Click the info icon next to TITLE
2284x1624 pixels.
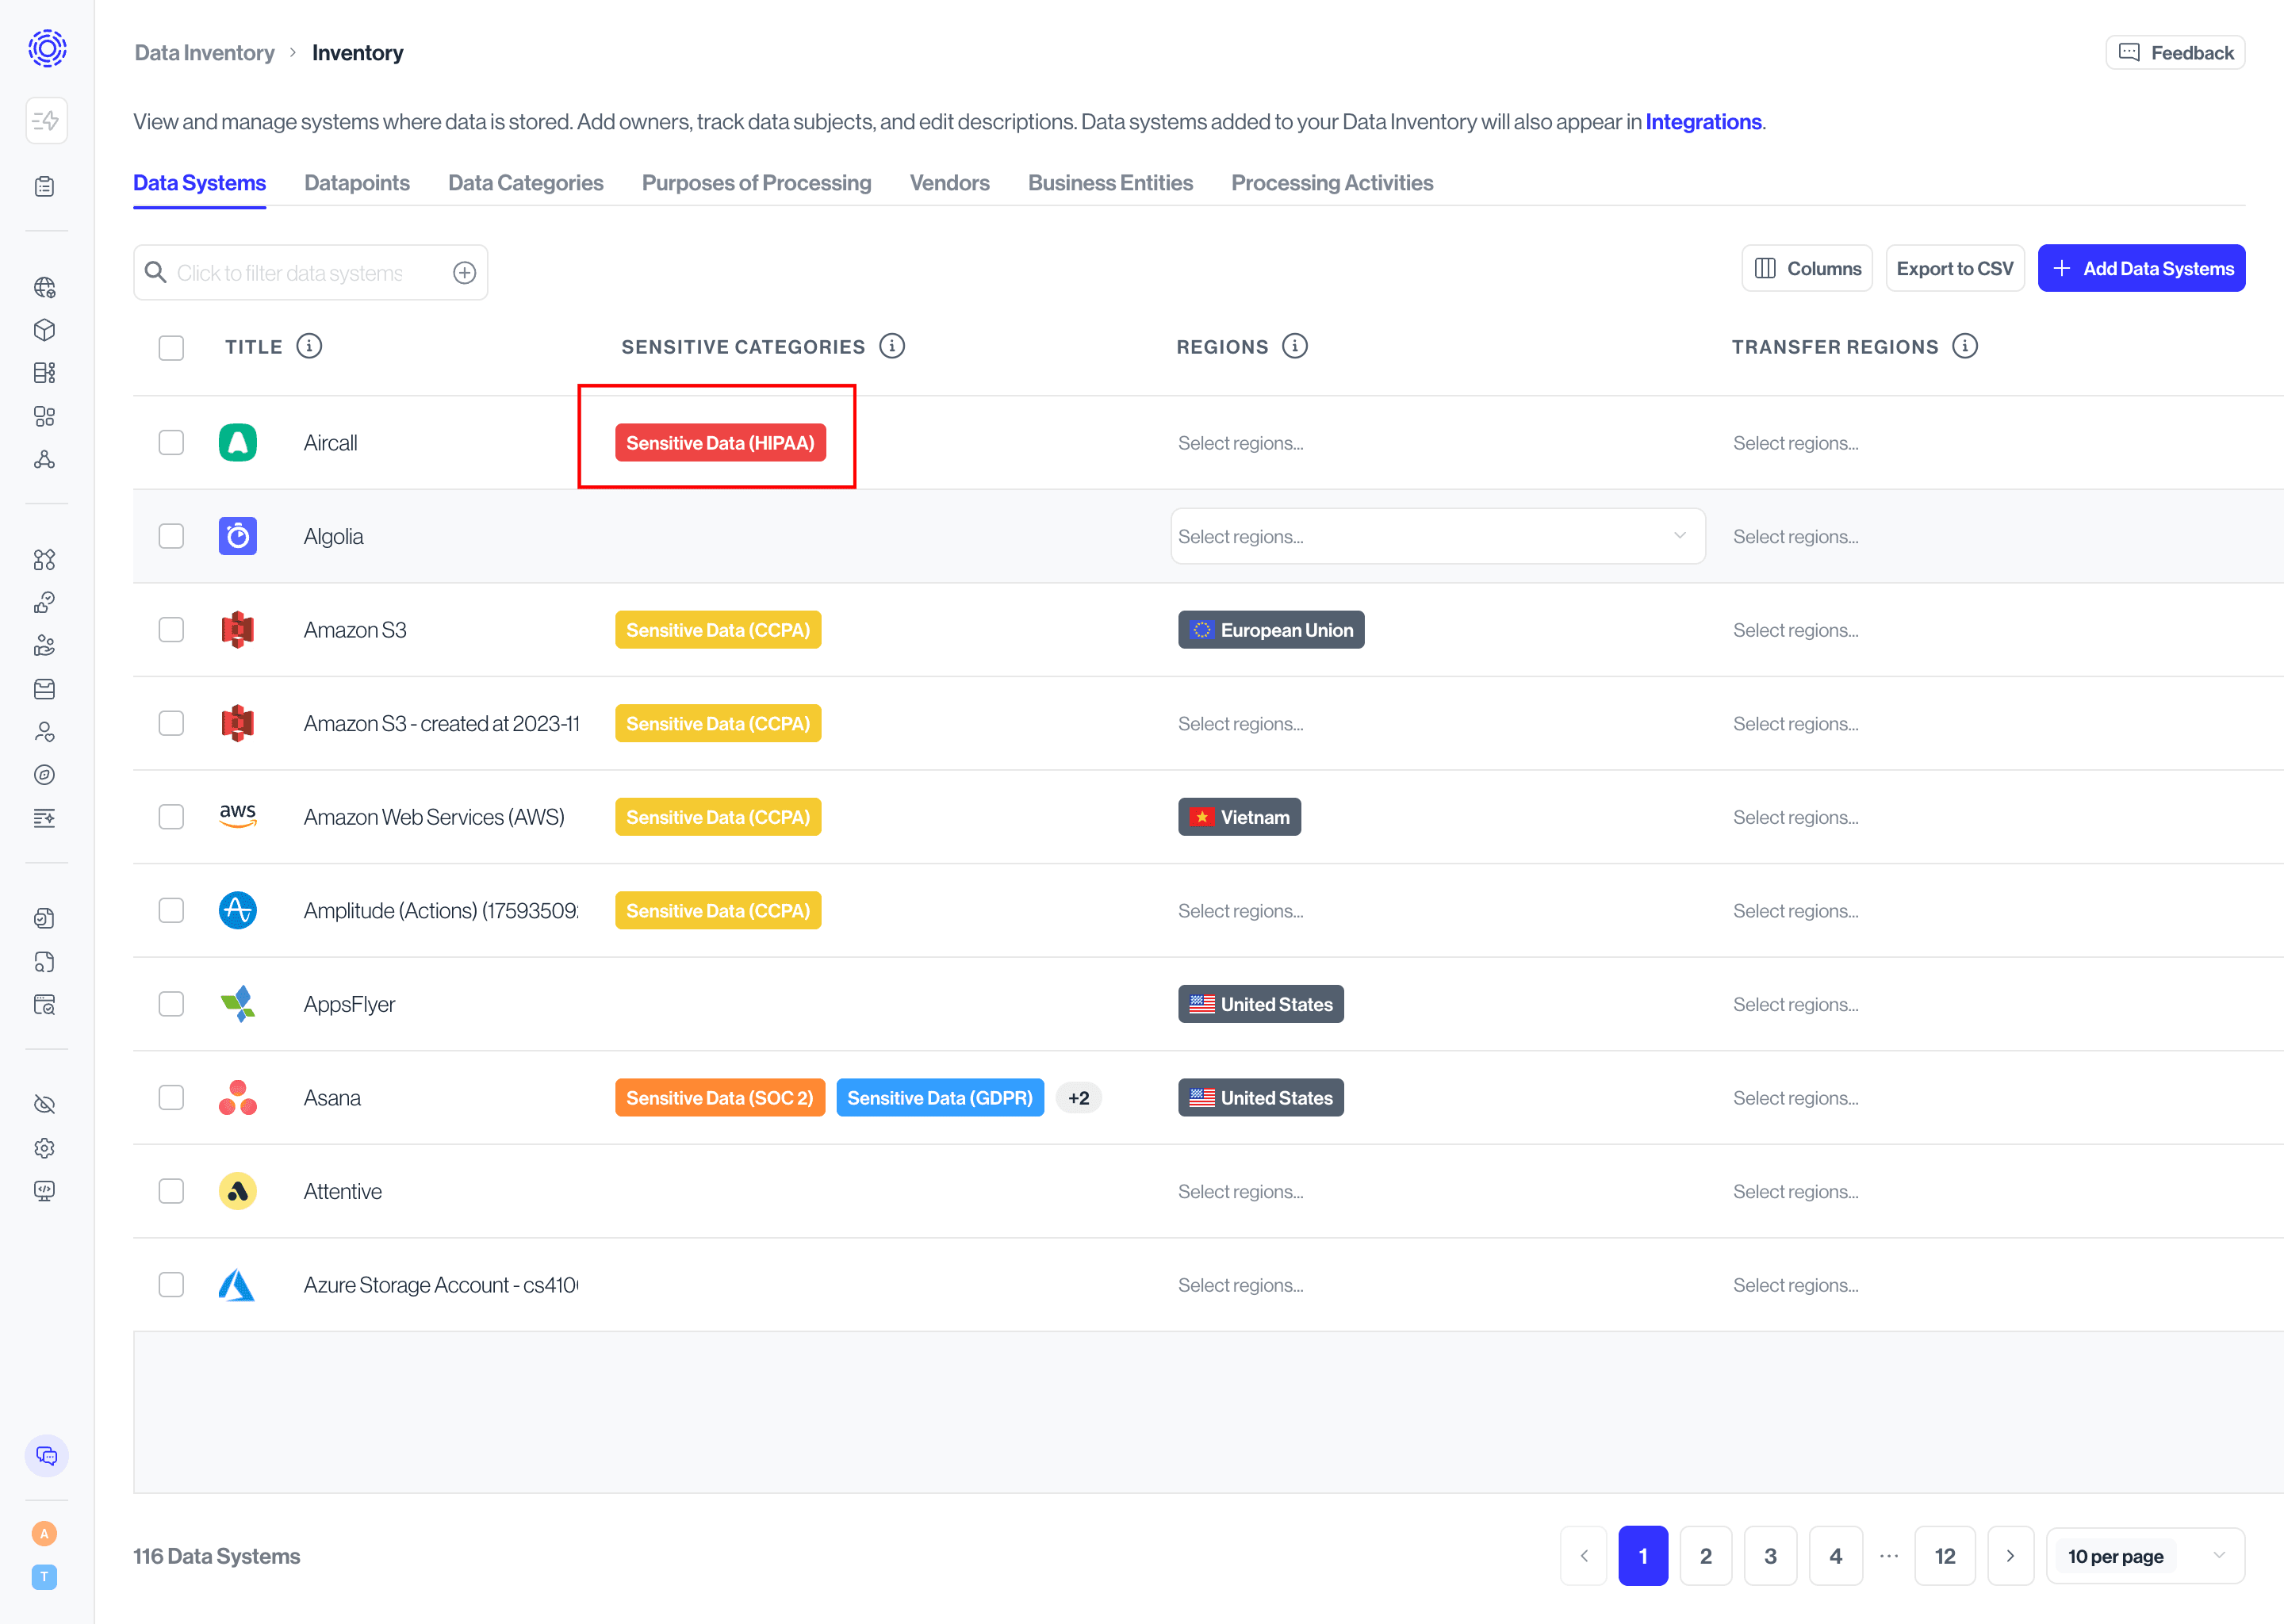coord(309,346)
